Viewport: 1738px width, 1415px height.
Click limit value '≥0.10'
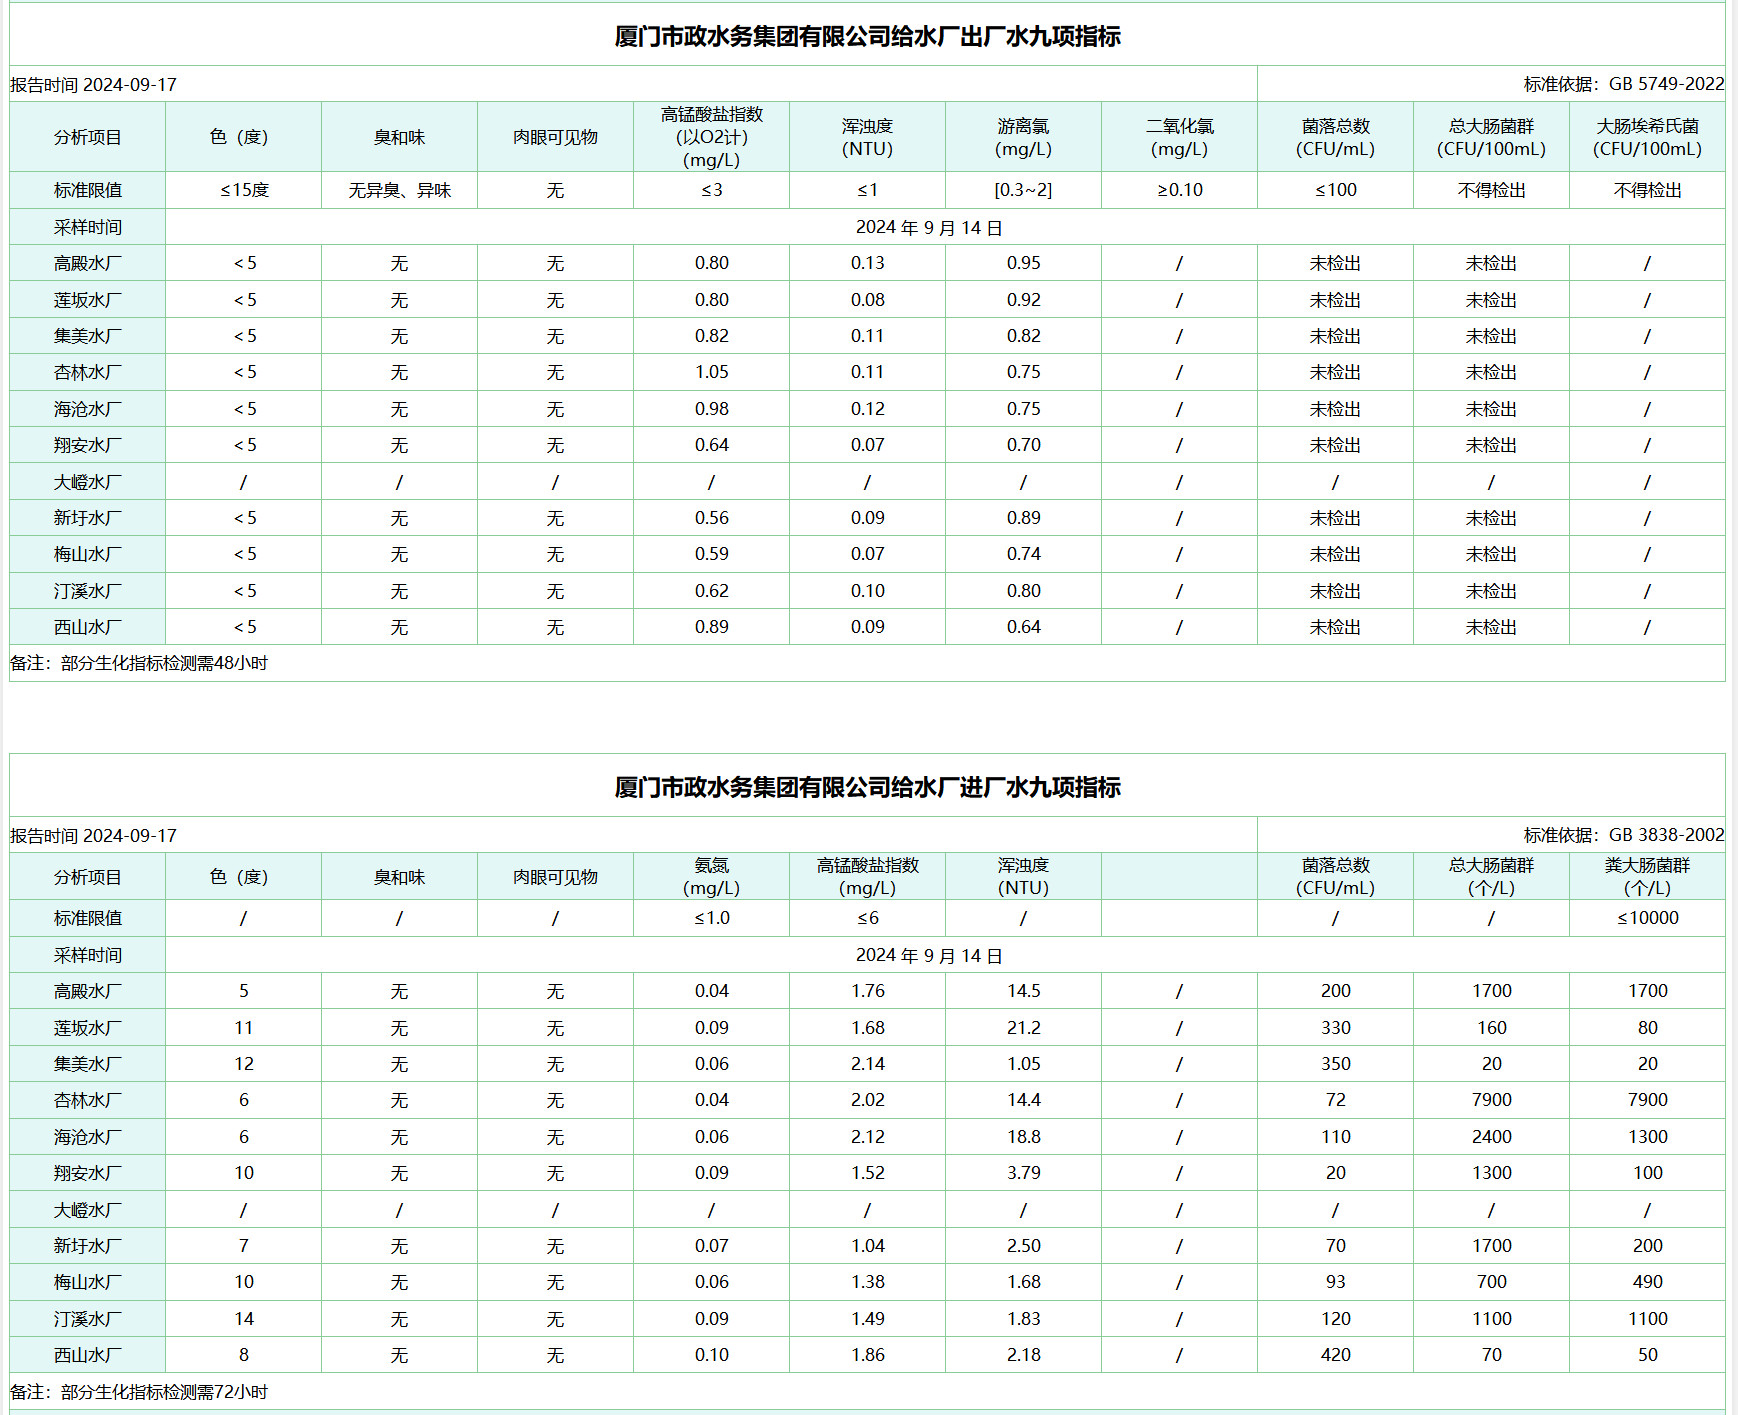1179,190
